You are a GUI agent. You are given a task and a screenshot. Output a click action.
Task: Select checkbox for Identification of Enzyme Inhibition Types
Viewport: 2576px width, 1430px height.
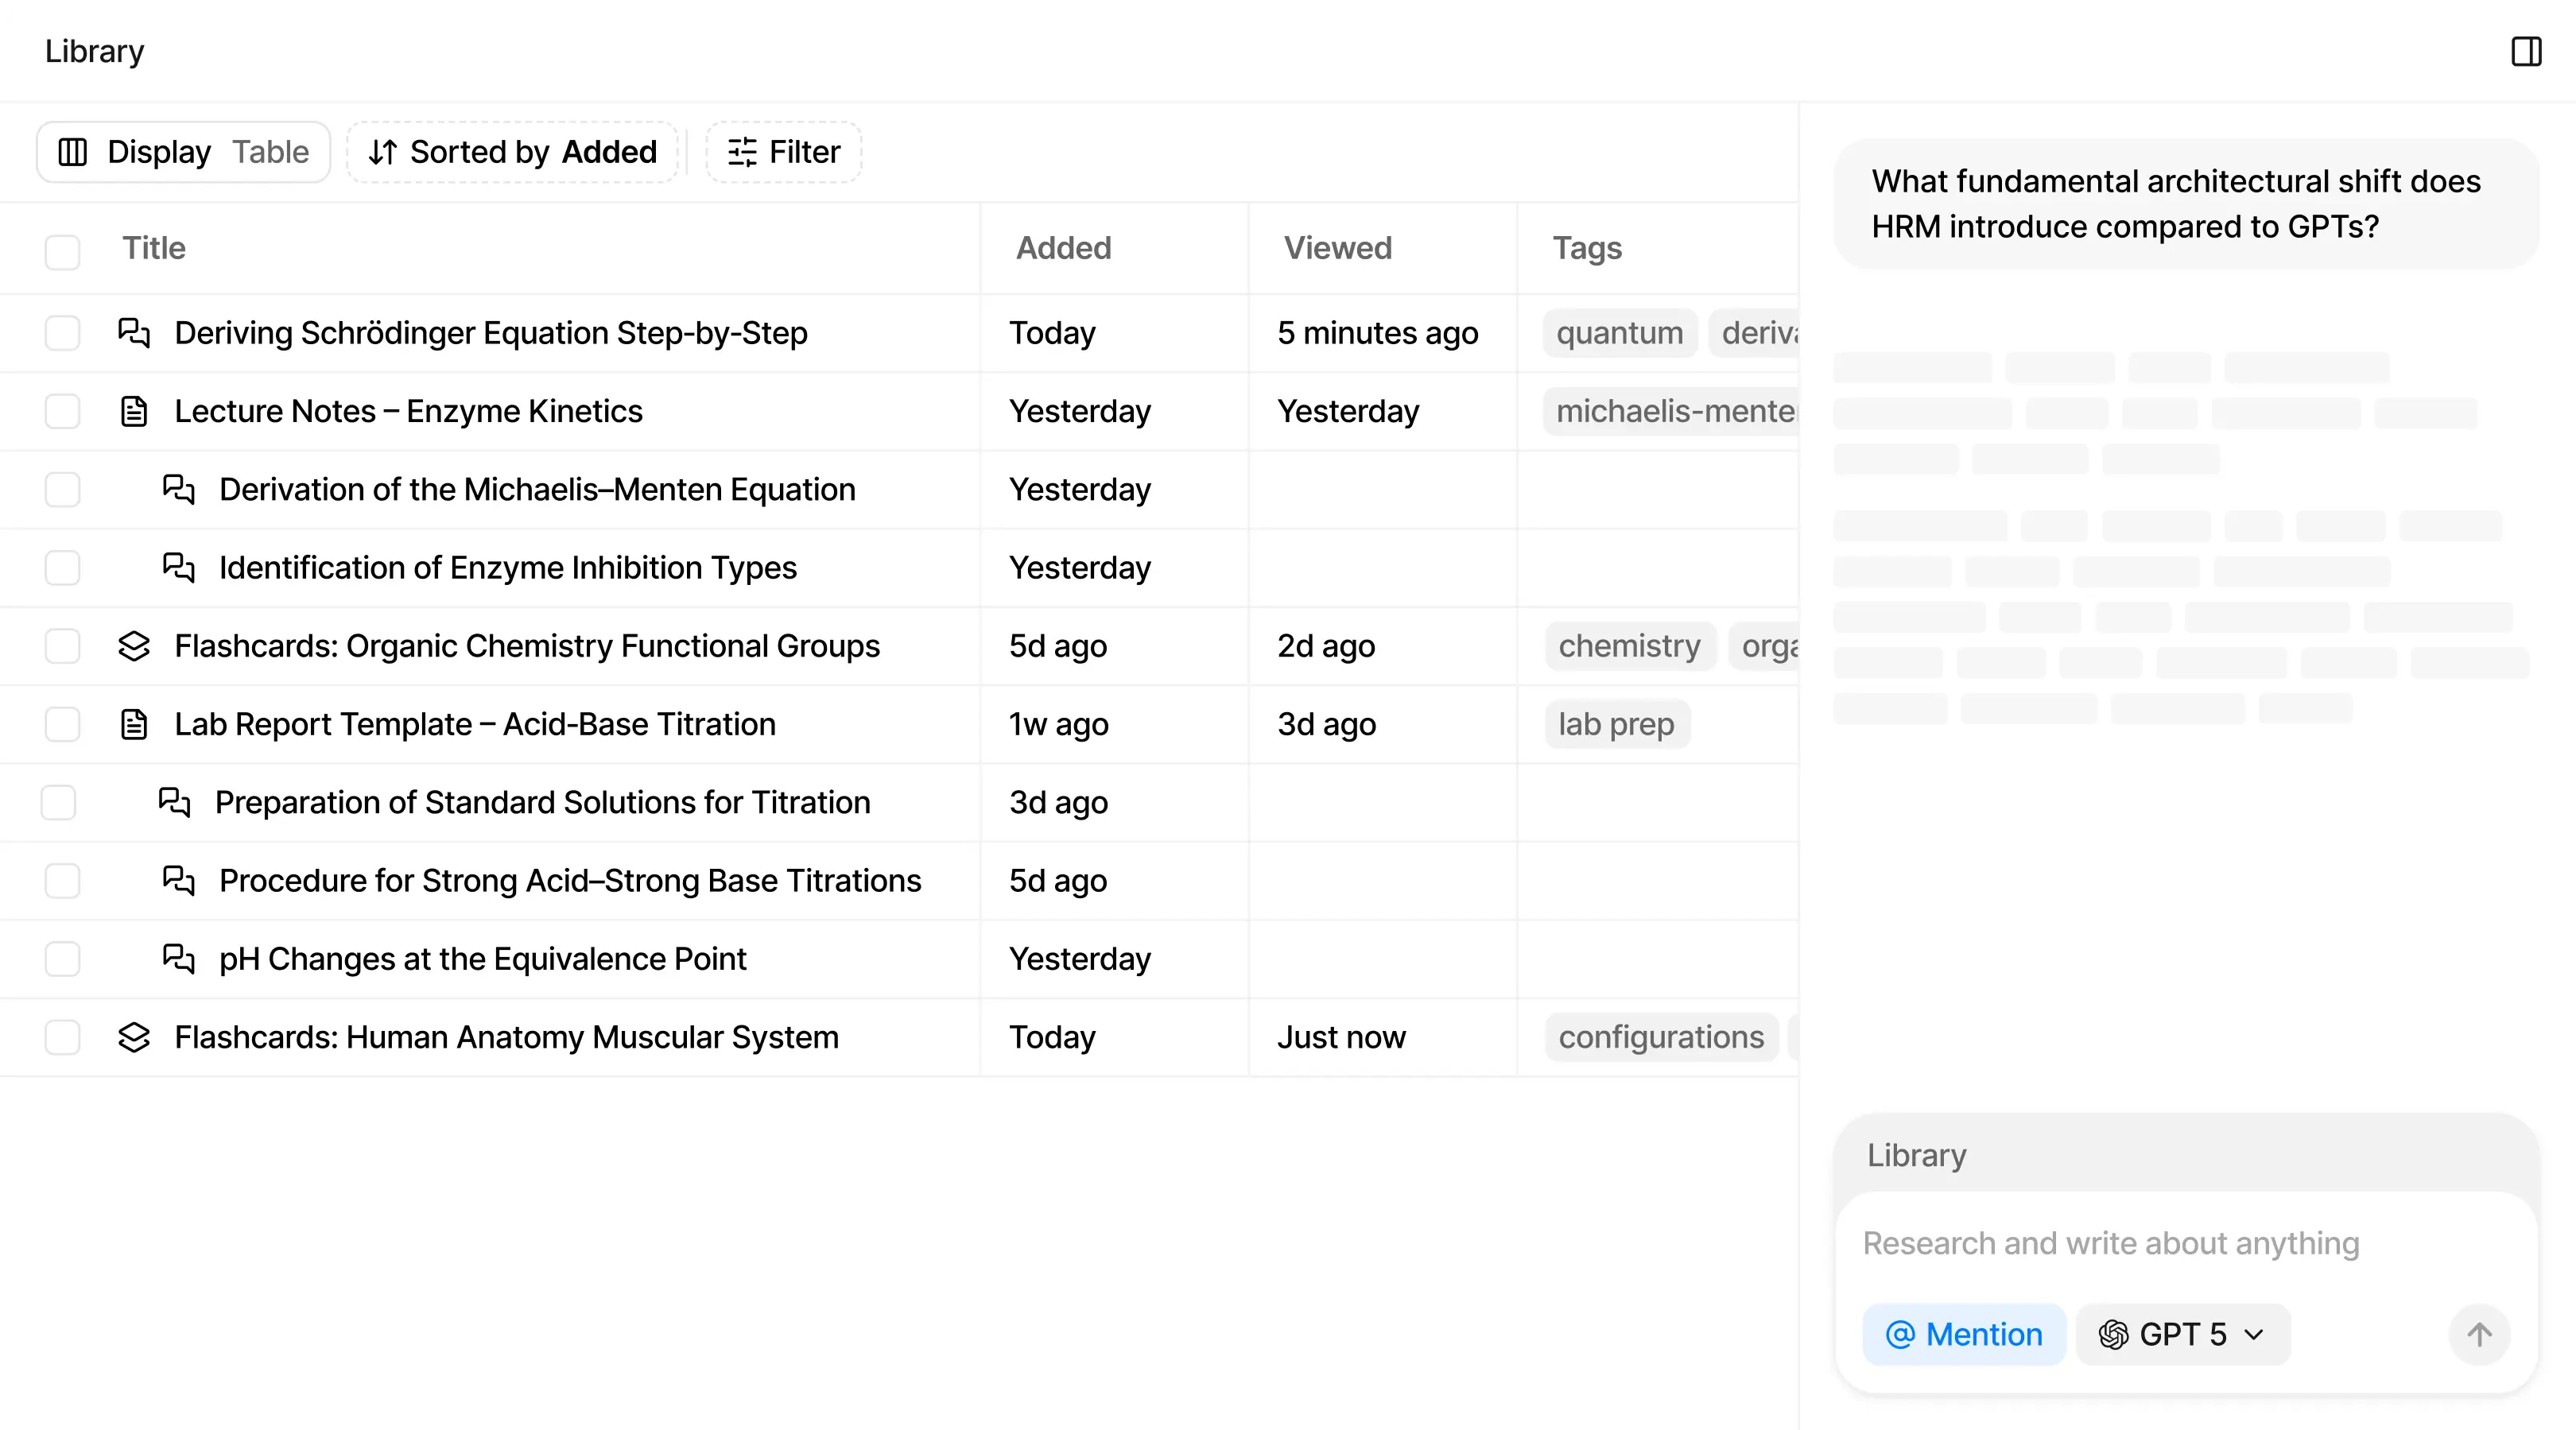62,568
